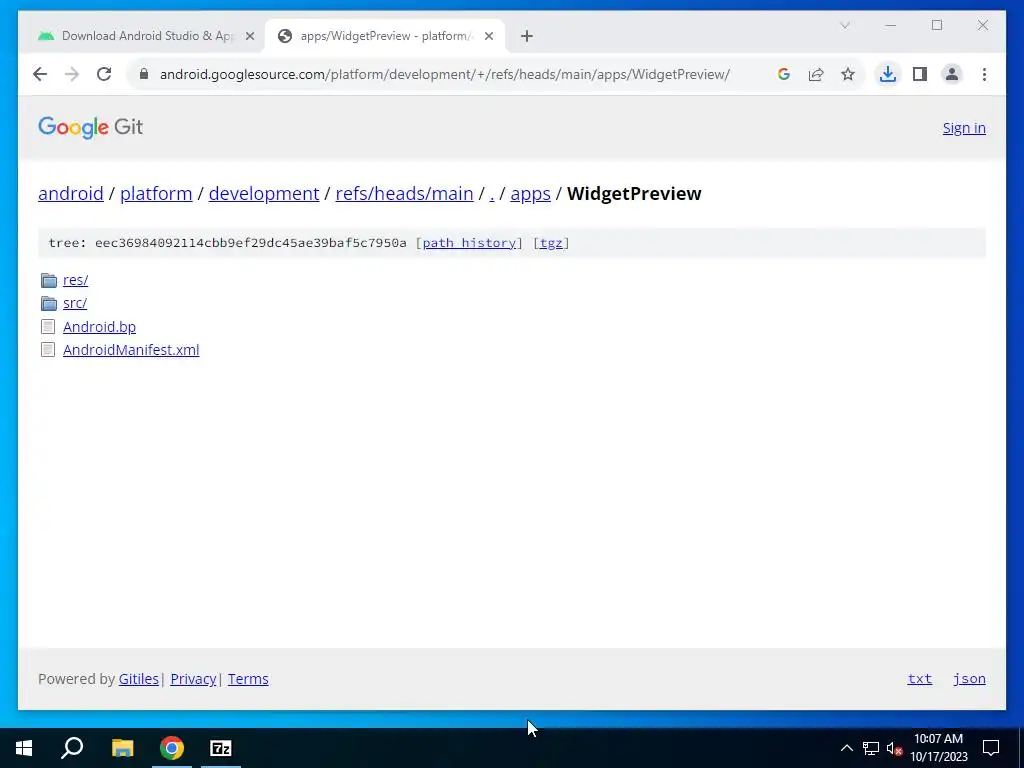
Task: Open the refs/heads/main breadcrumb link
Action: pyautogui.click(x=404, y=194)
